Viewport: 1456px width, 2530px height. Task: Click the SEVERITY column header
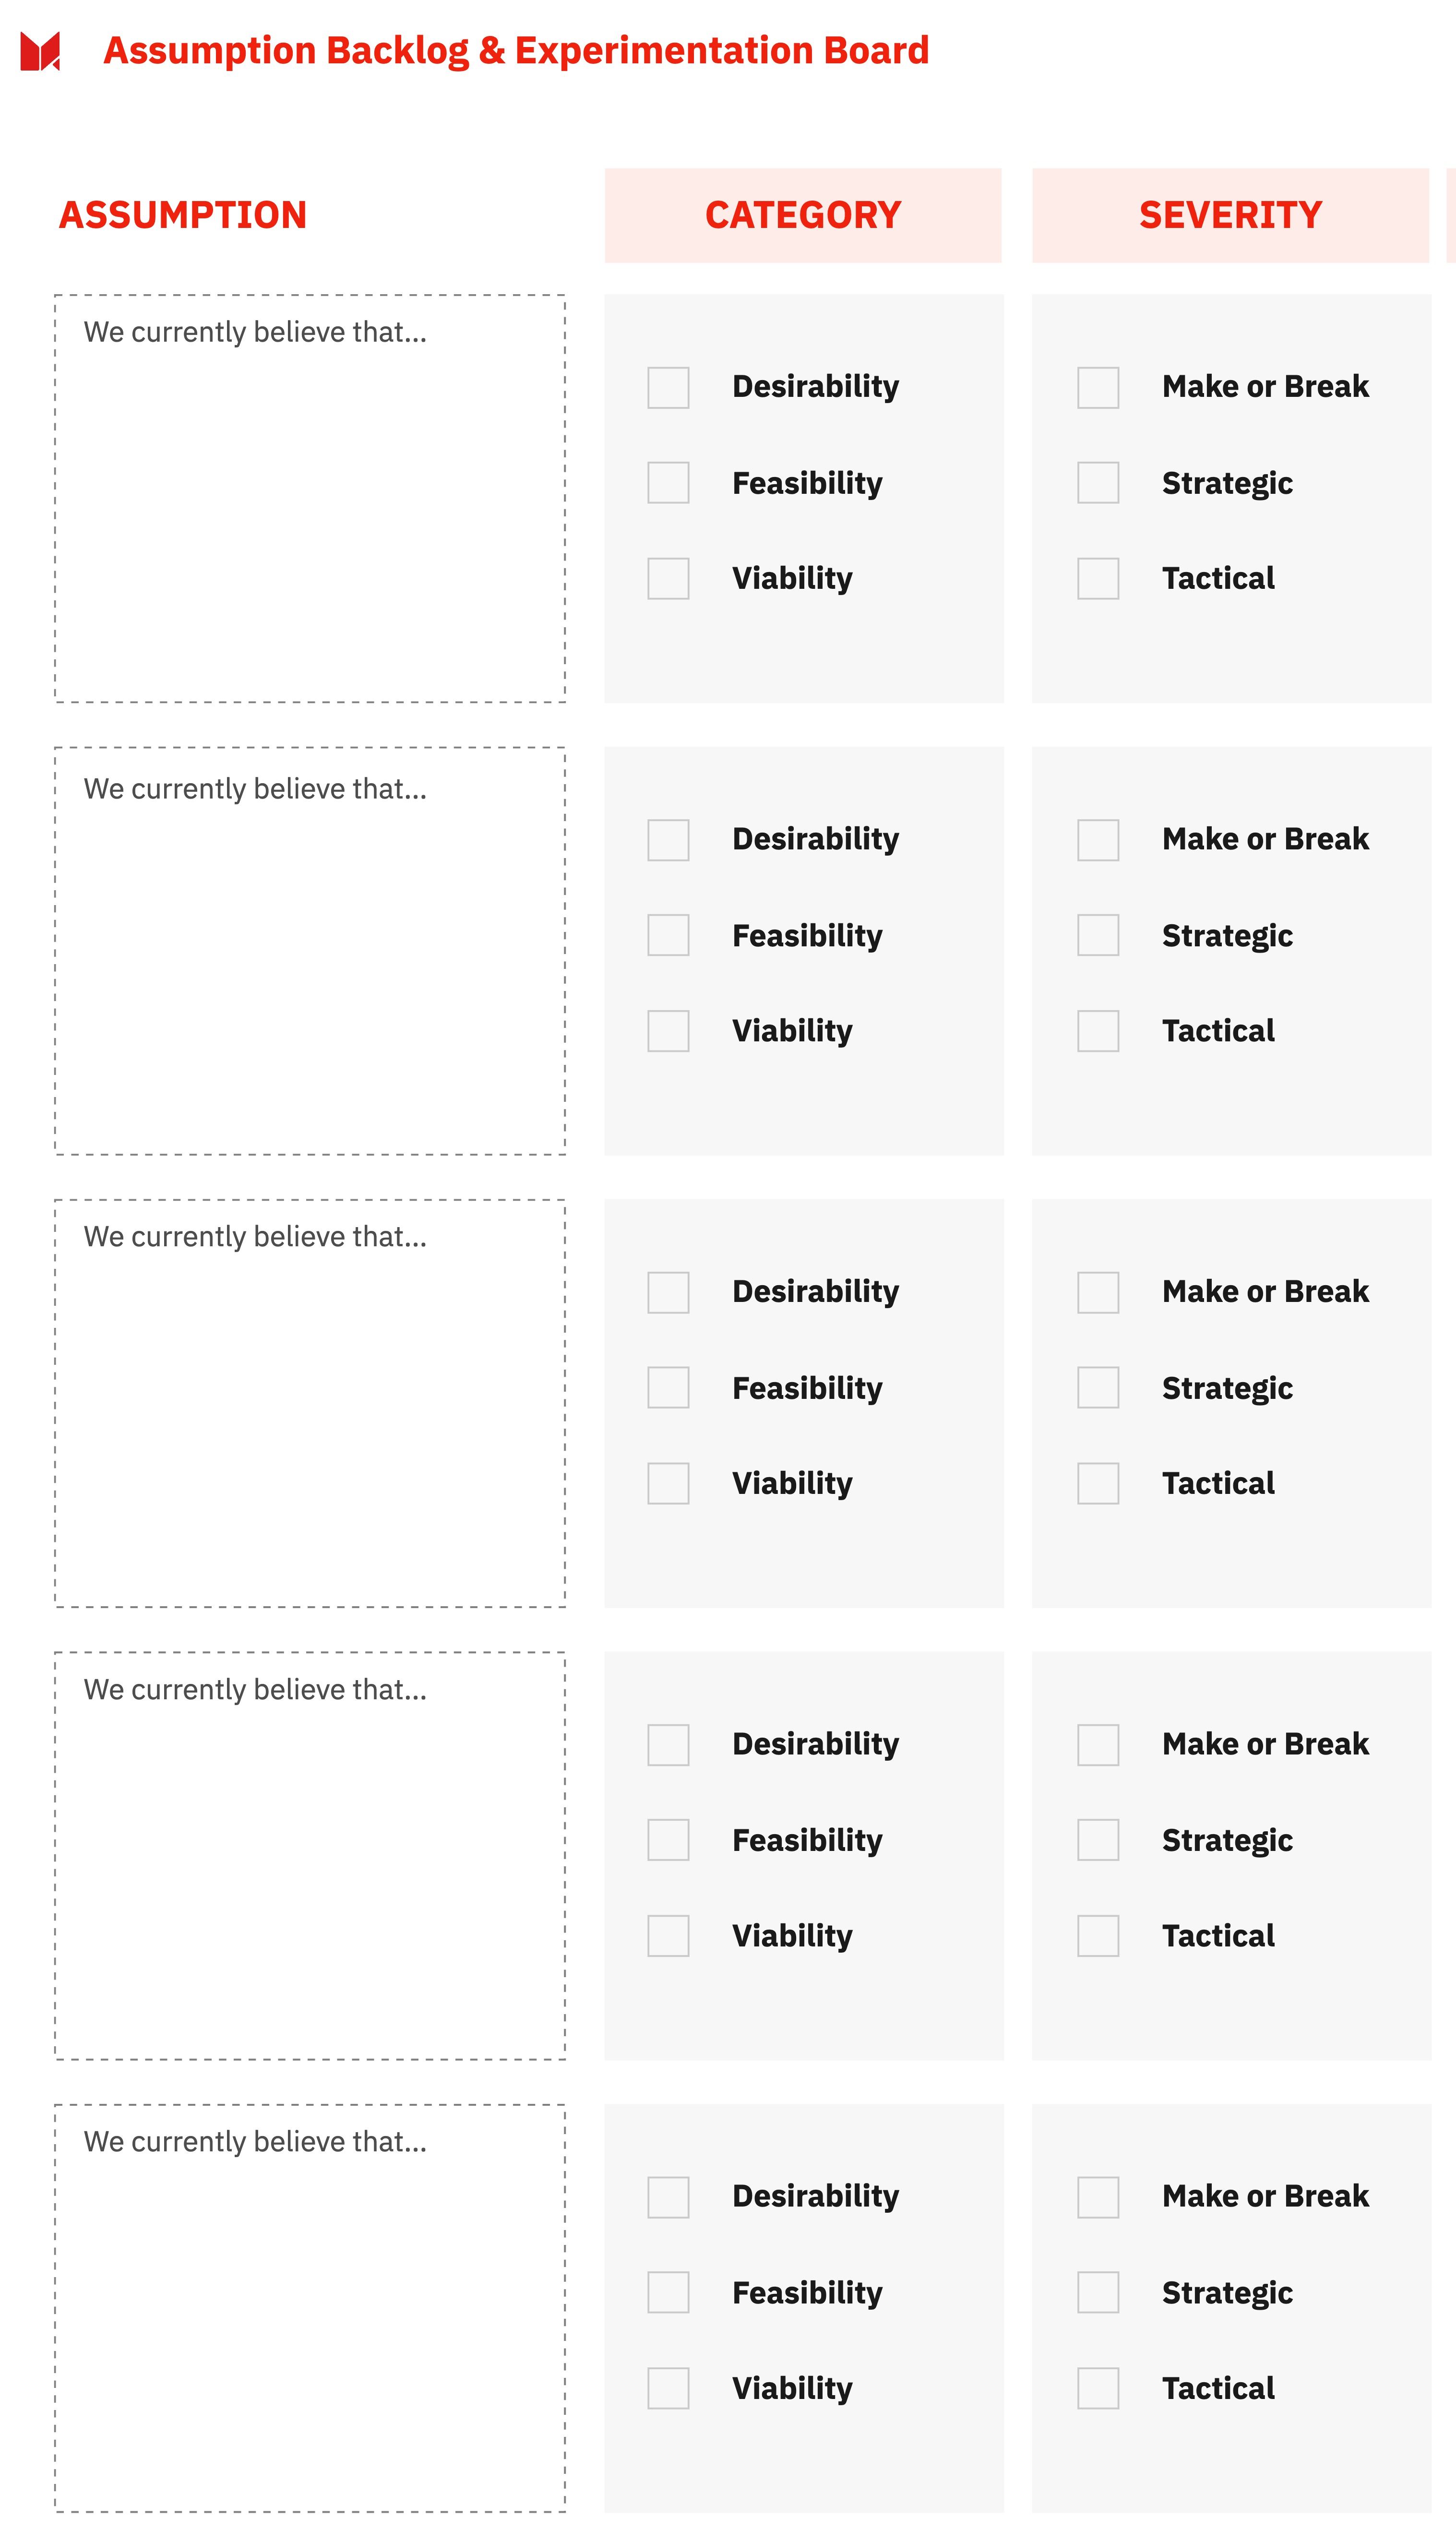[x=1230, y=215]
